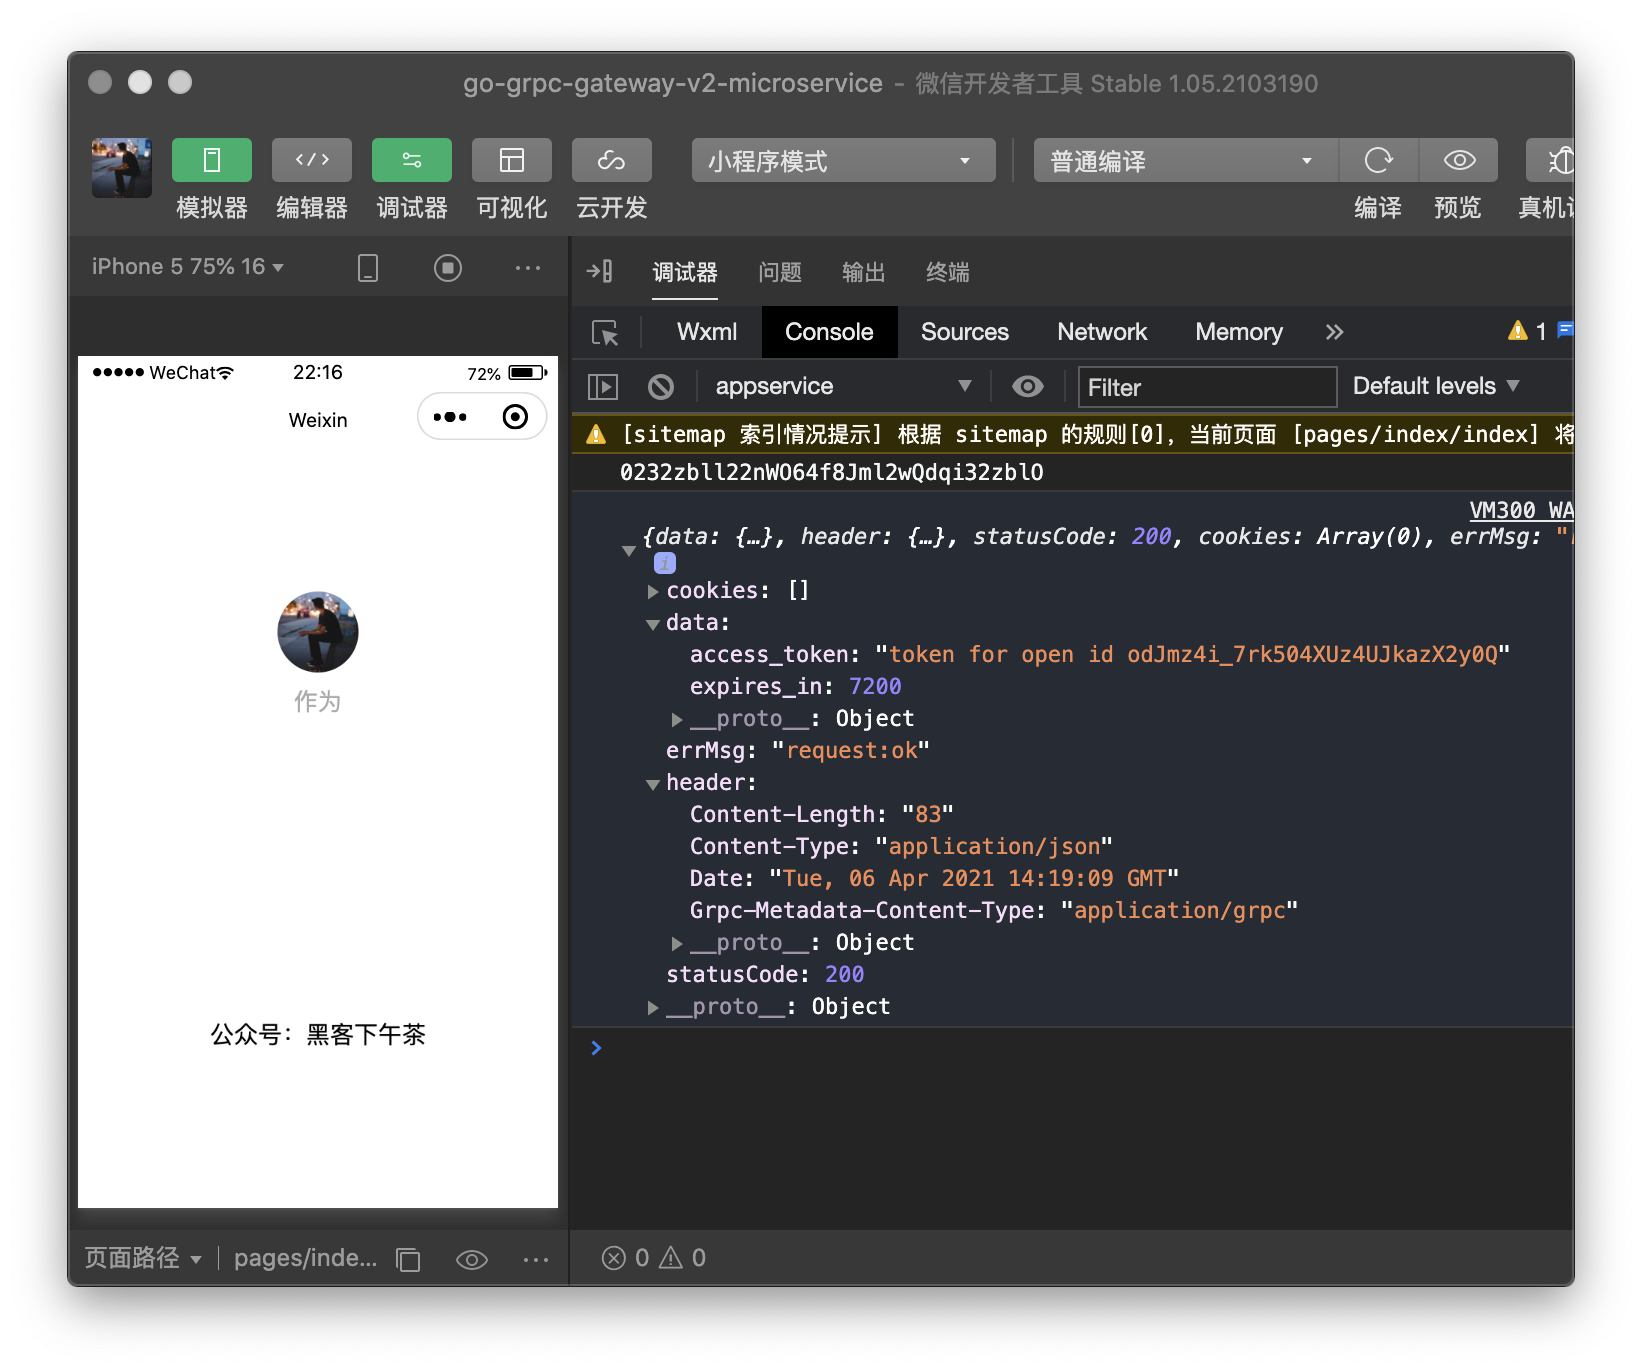Switch to the 调试器 tab
The image size is (1642, 1370).
click(685, 272)
